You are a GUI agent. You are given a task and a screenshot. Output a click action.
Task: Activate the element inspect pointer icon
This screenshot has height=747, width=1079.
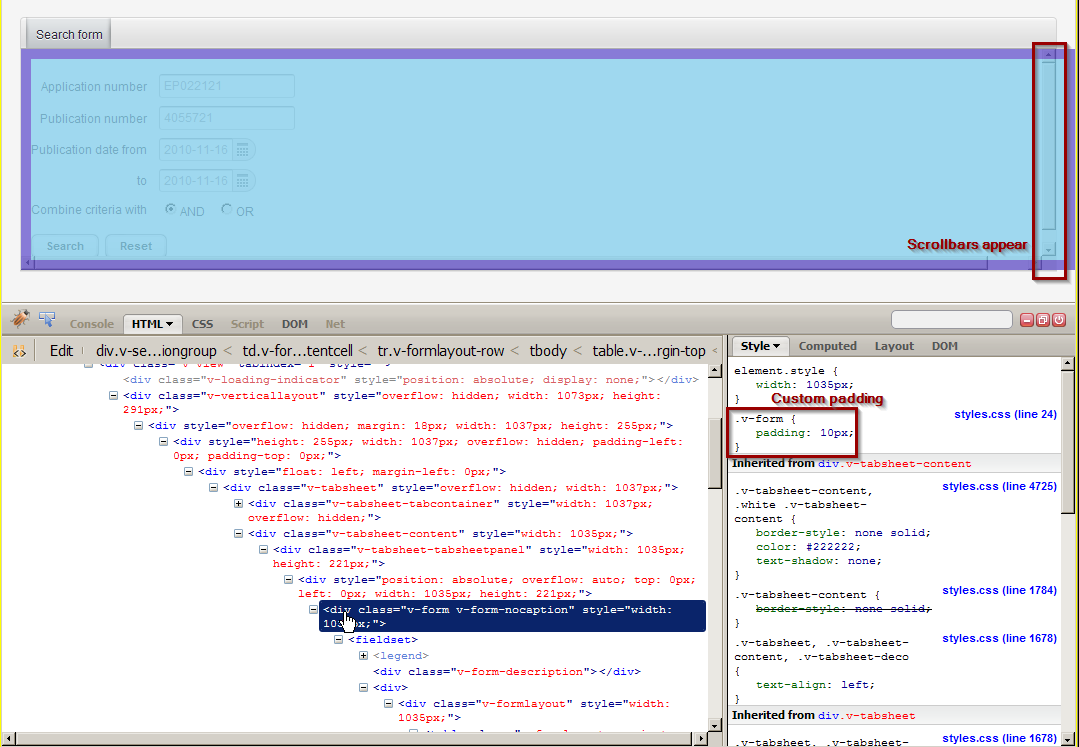47,319
